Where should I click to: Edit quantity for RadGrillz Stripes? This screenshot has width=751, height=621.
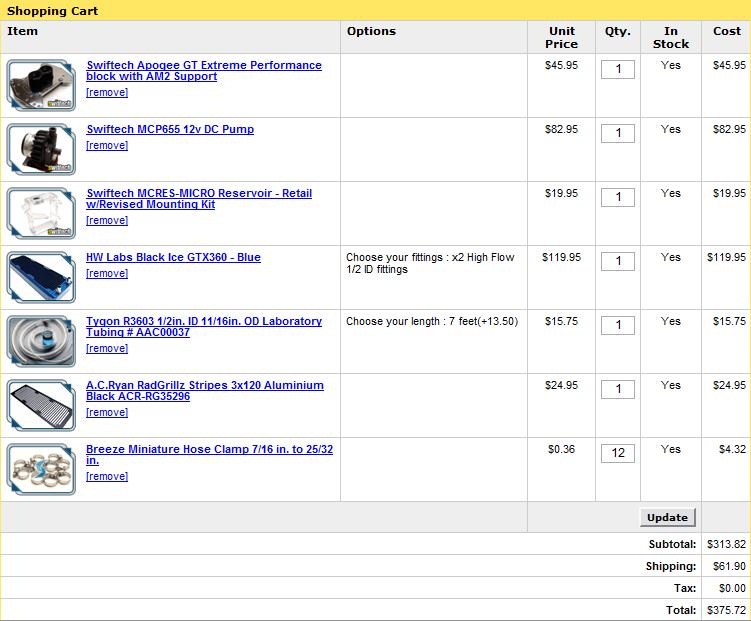coord(618,389)
